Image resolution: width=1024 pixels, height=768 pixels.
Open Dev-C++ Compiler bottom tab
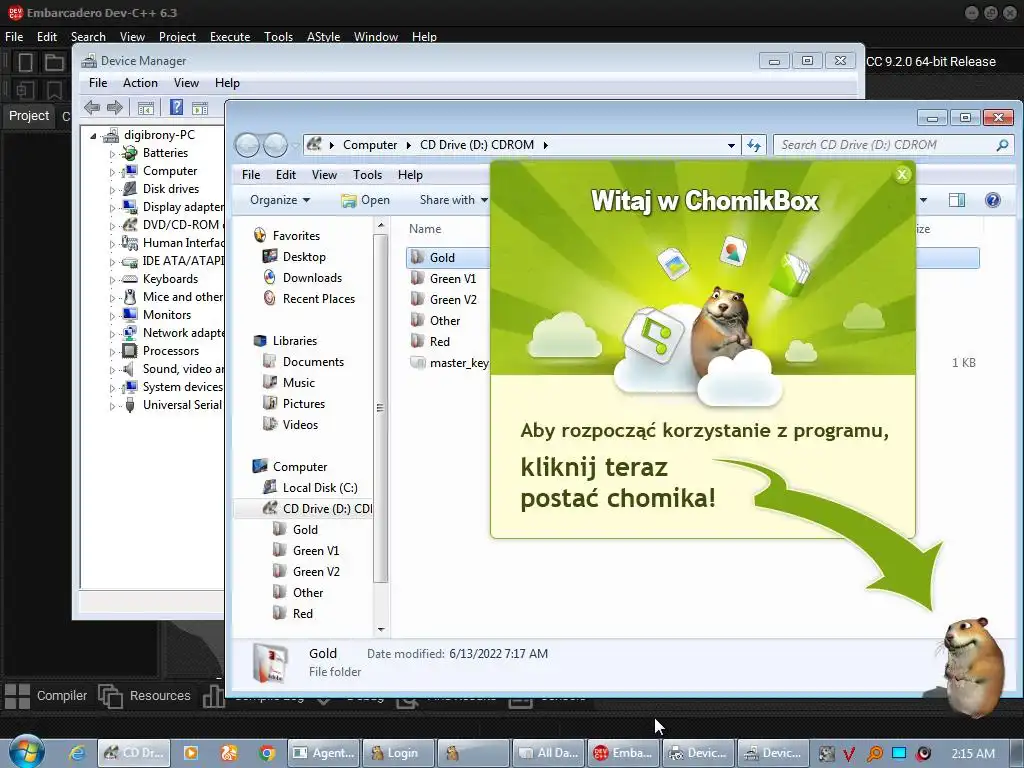[x=46, y=696]
